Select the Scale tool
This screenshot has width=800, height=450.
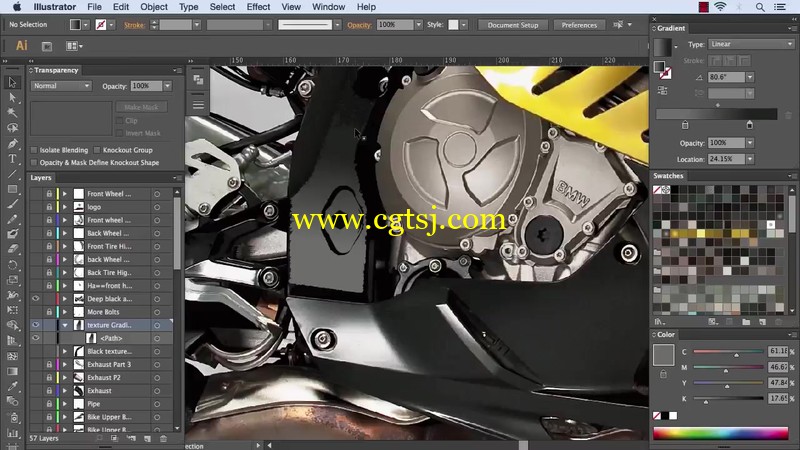(12, 280)
